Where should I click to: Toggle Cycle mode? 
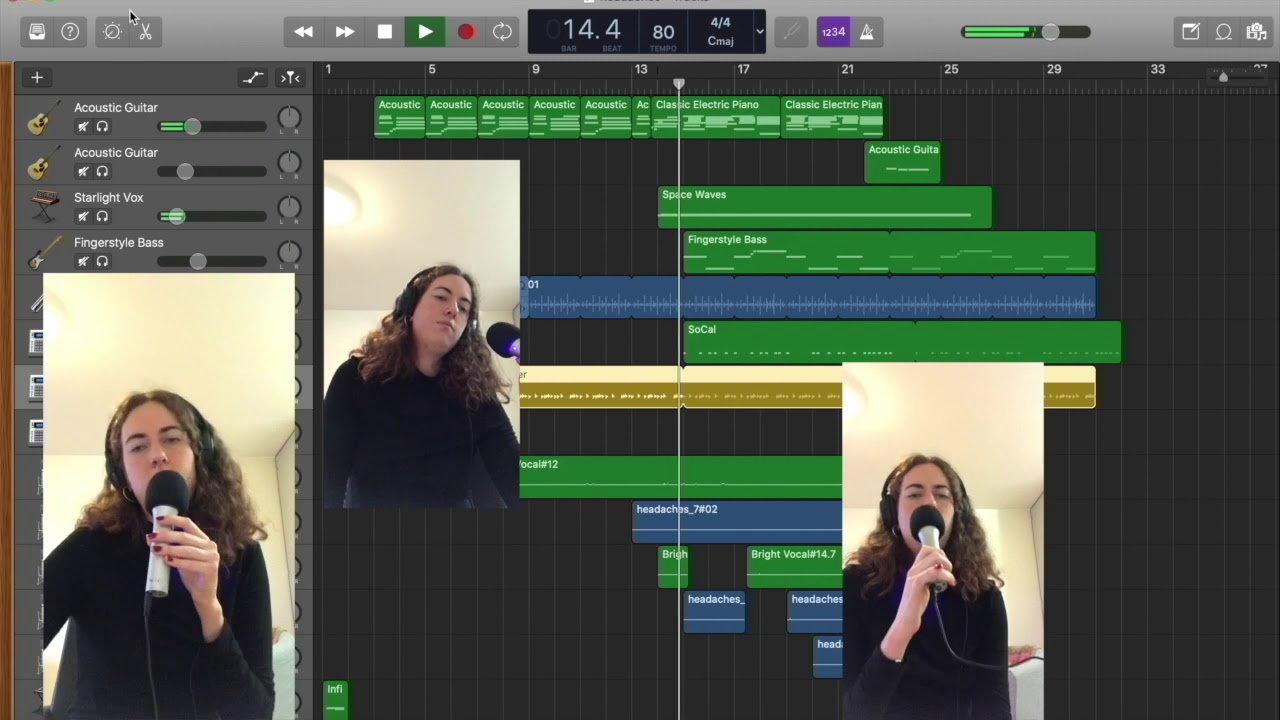click(x=502, y=32)
